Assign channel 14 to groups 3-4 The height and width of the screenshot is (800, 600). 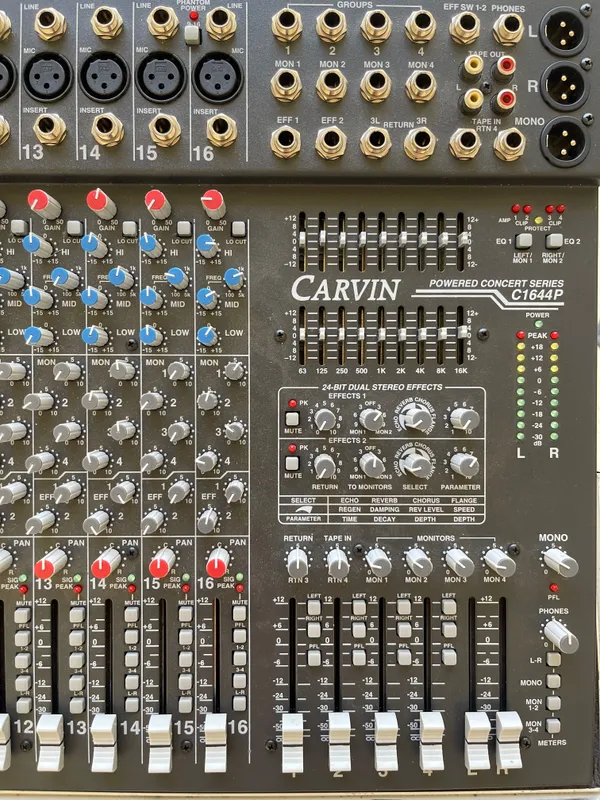pos(132,682)
